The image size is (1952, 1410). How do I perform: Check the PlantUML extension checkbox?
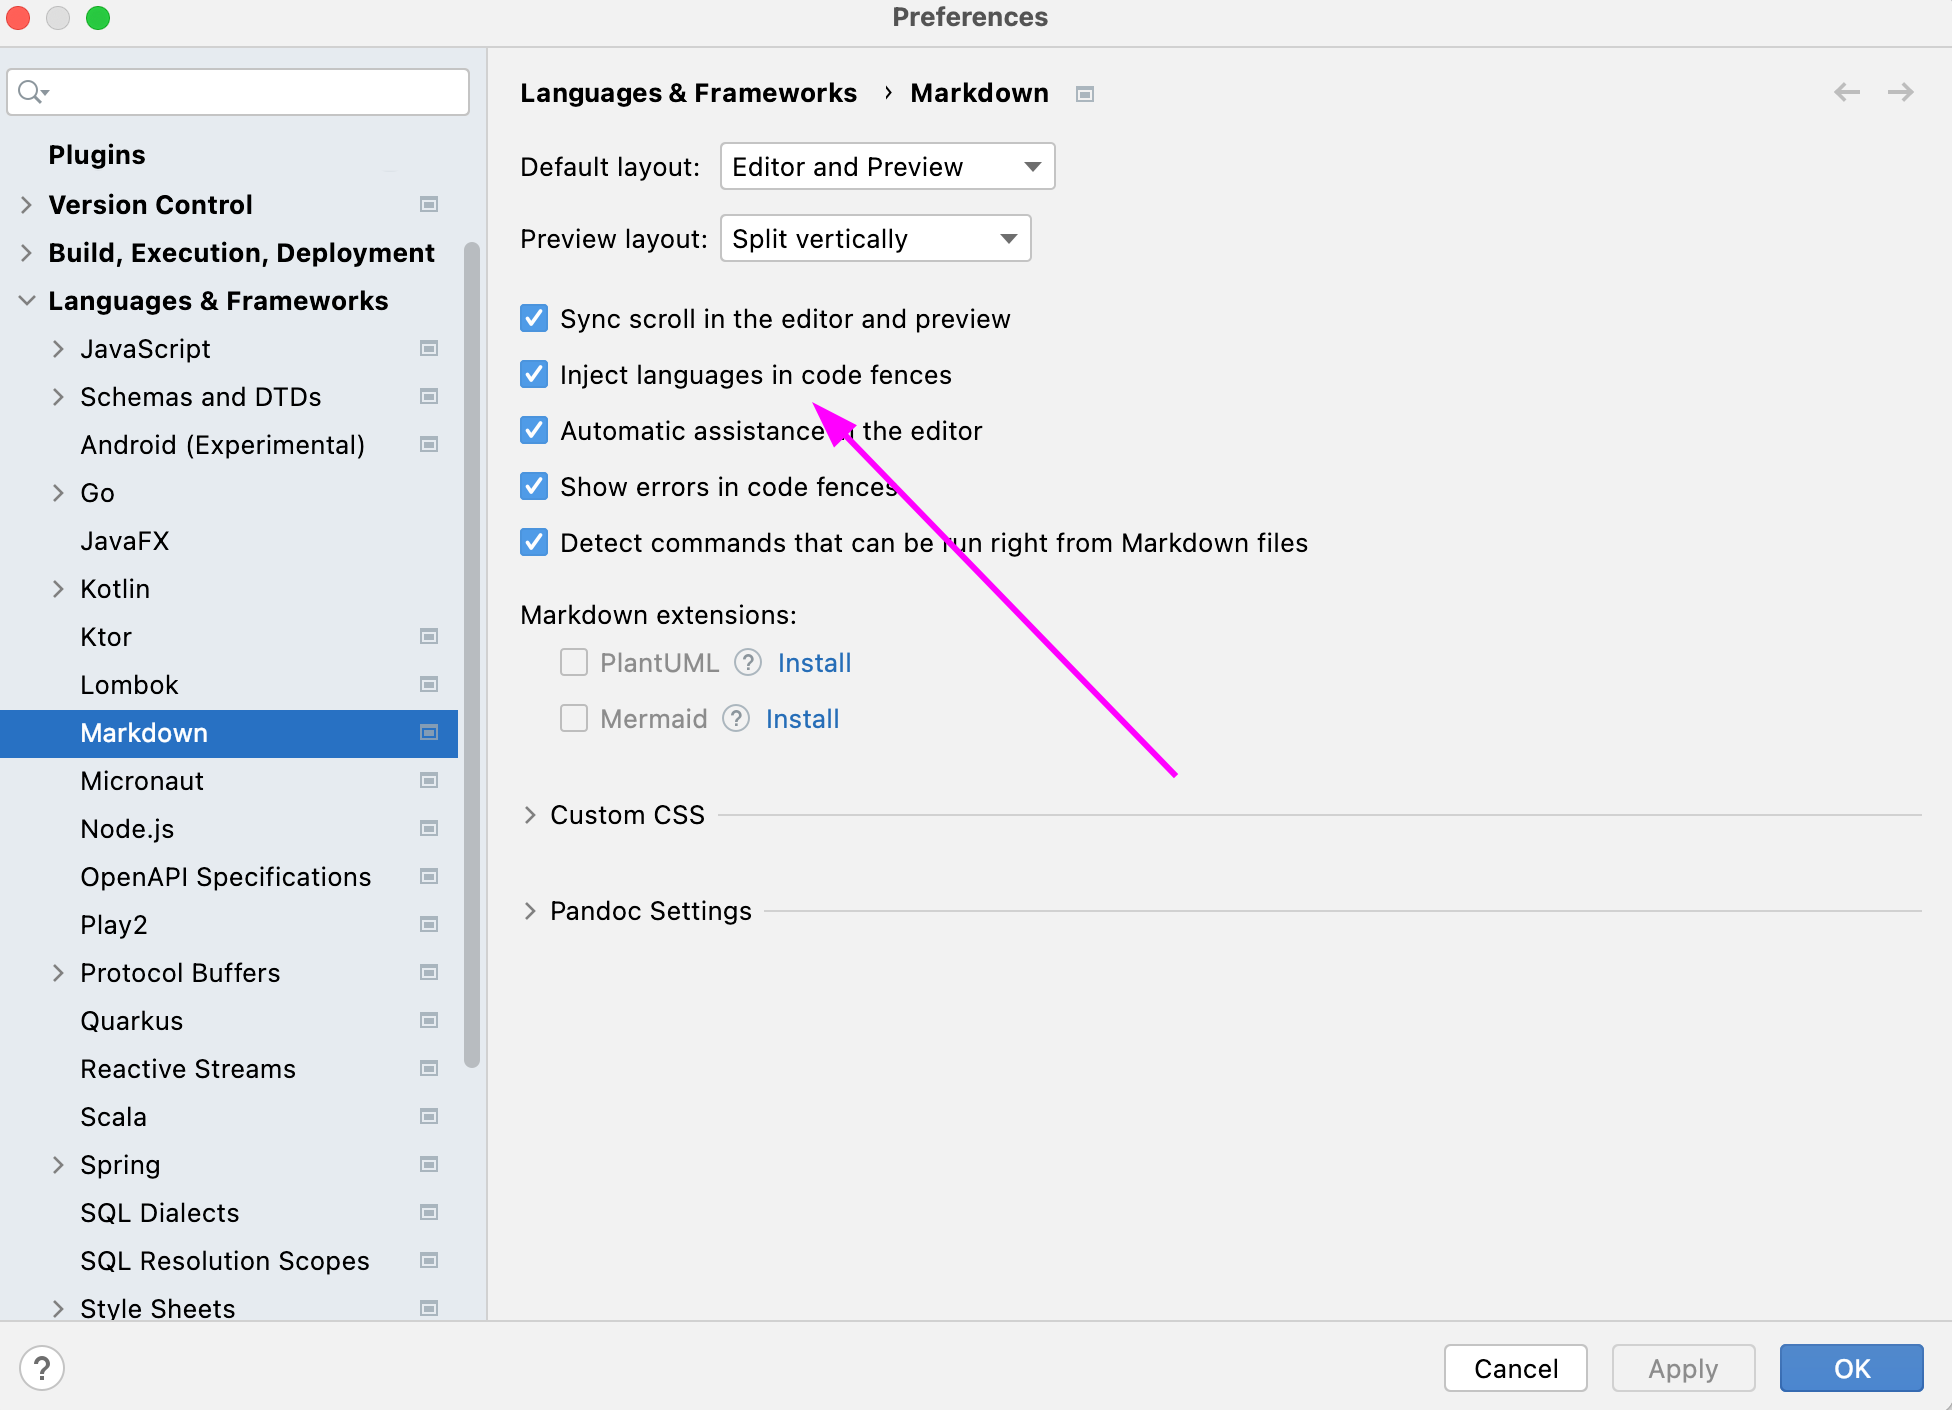tap(574, 662)
